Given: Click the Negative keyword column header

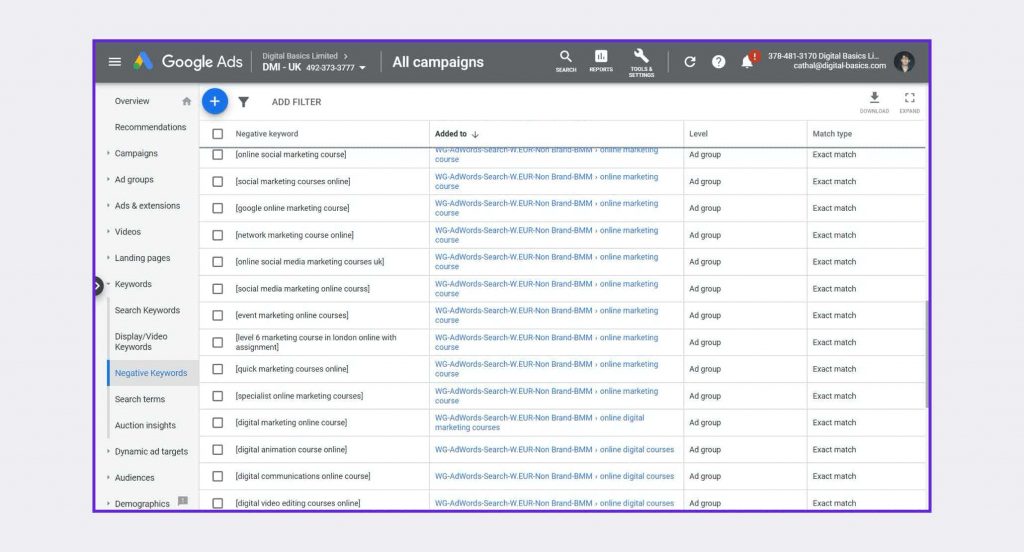Looking at the screenshot, I should pos(266,134).
